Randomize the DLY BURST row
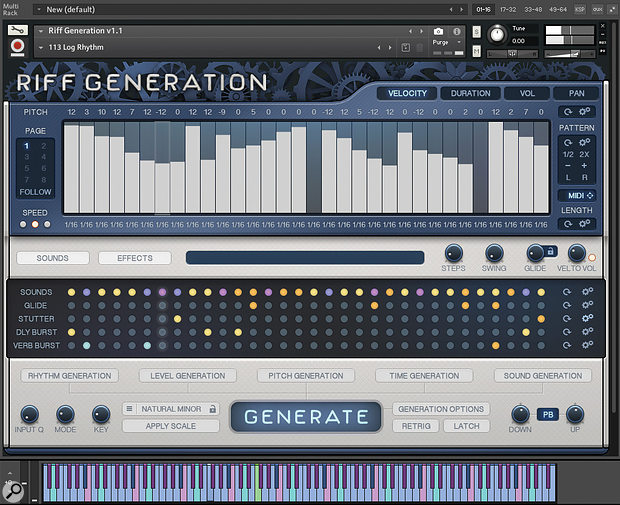The height and width of the screenshot is (505, 620). tap(567, 332)
